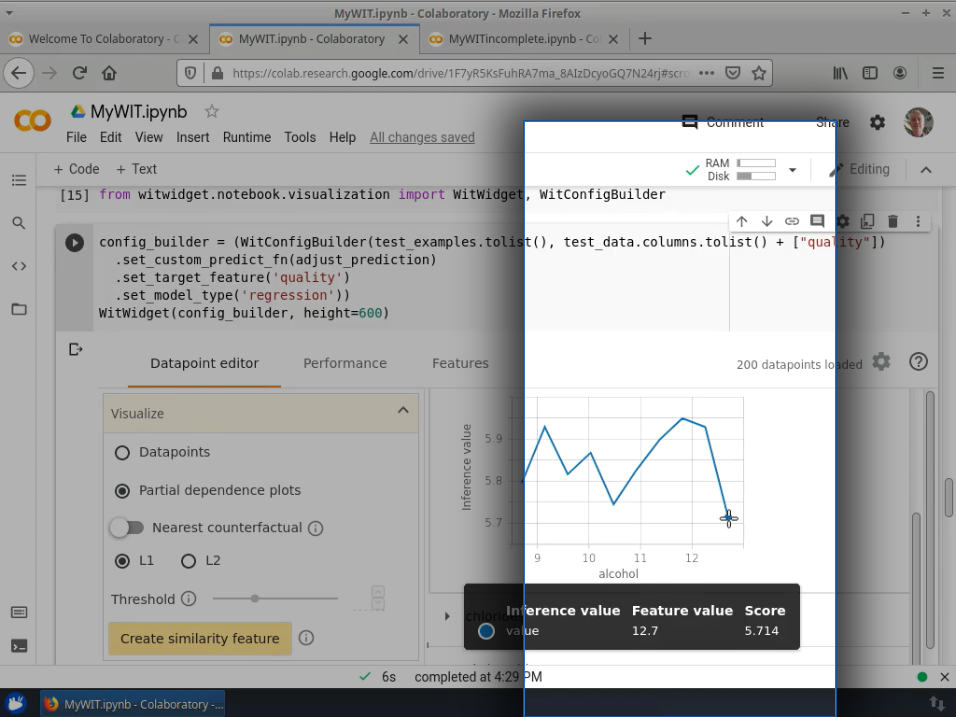This screenshot has width=956, height=717.
Task: Click the Colab CO logo
Action: click(32, 121)
